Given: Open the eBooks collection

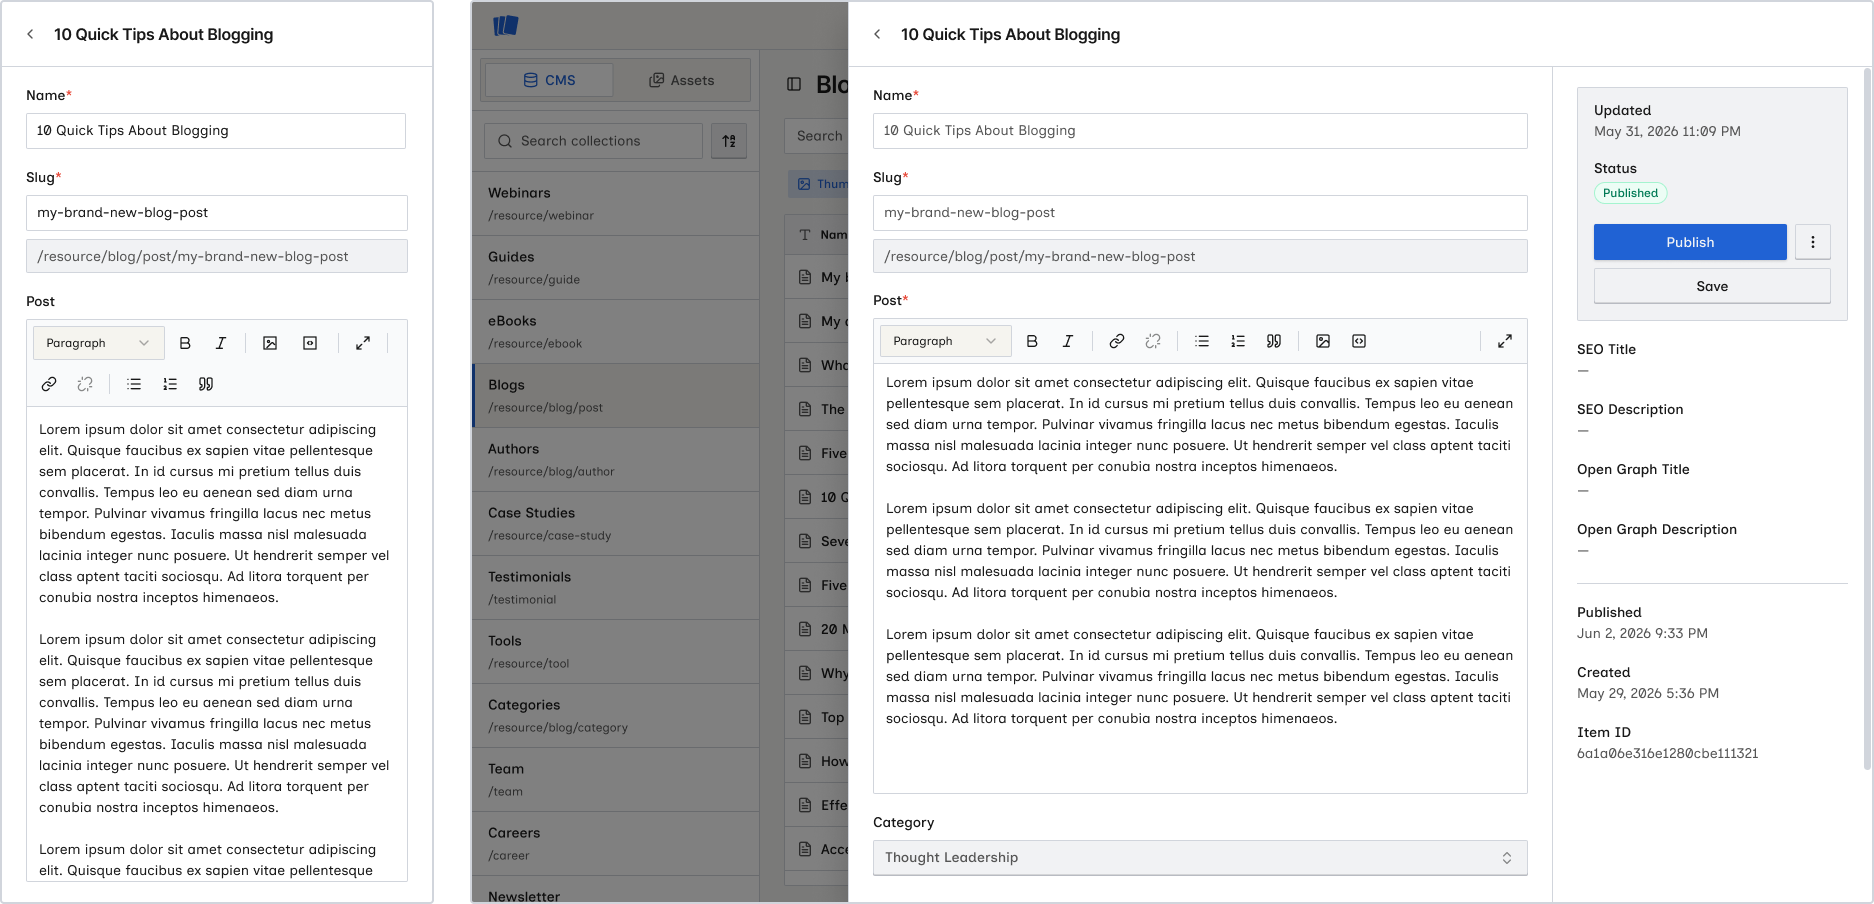Looking at the screenshot, I should tap(616, 332).
